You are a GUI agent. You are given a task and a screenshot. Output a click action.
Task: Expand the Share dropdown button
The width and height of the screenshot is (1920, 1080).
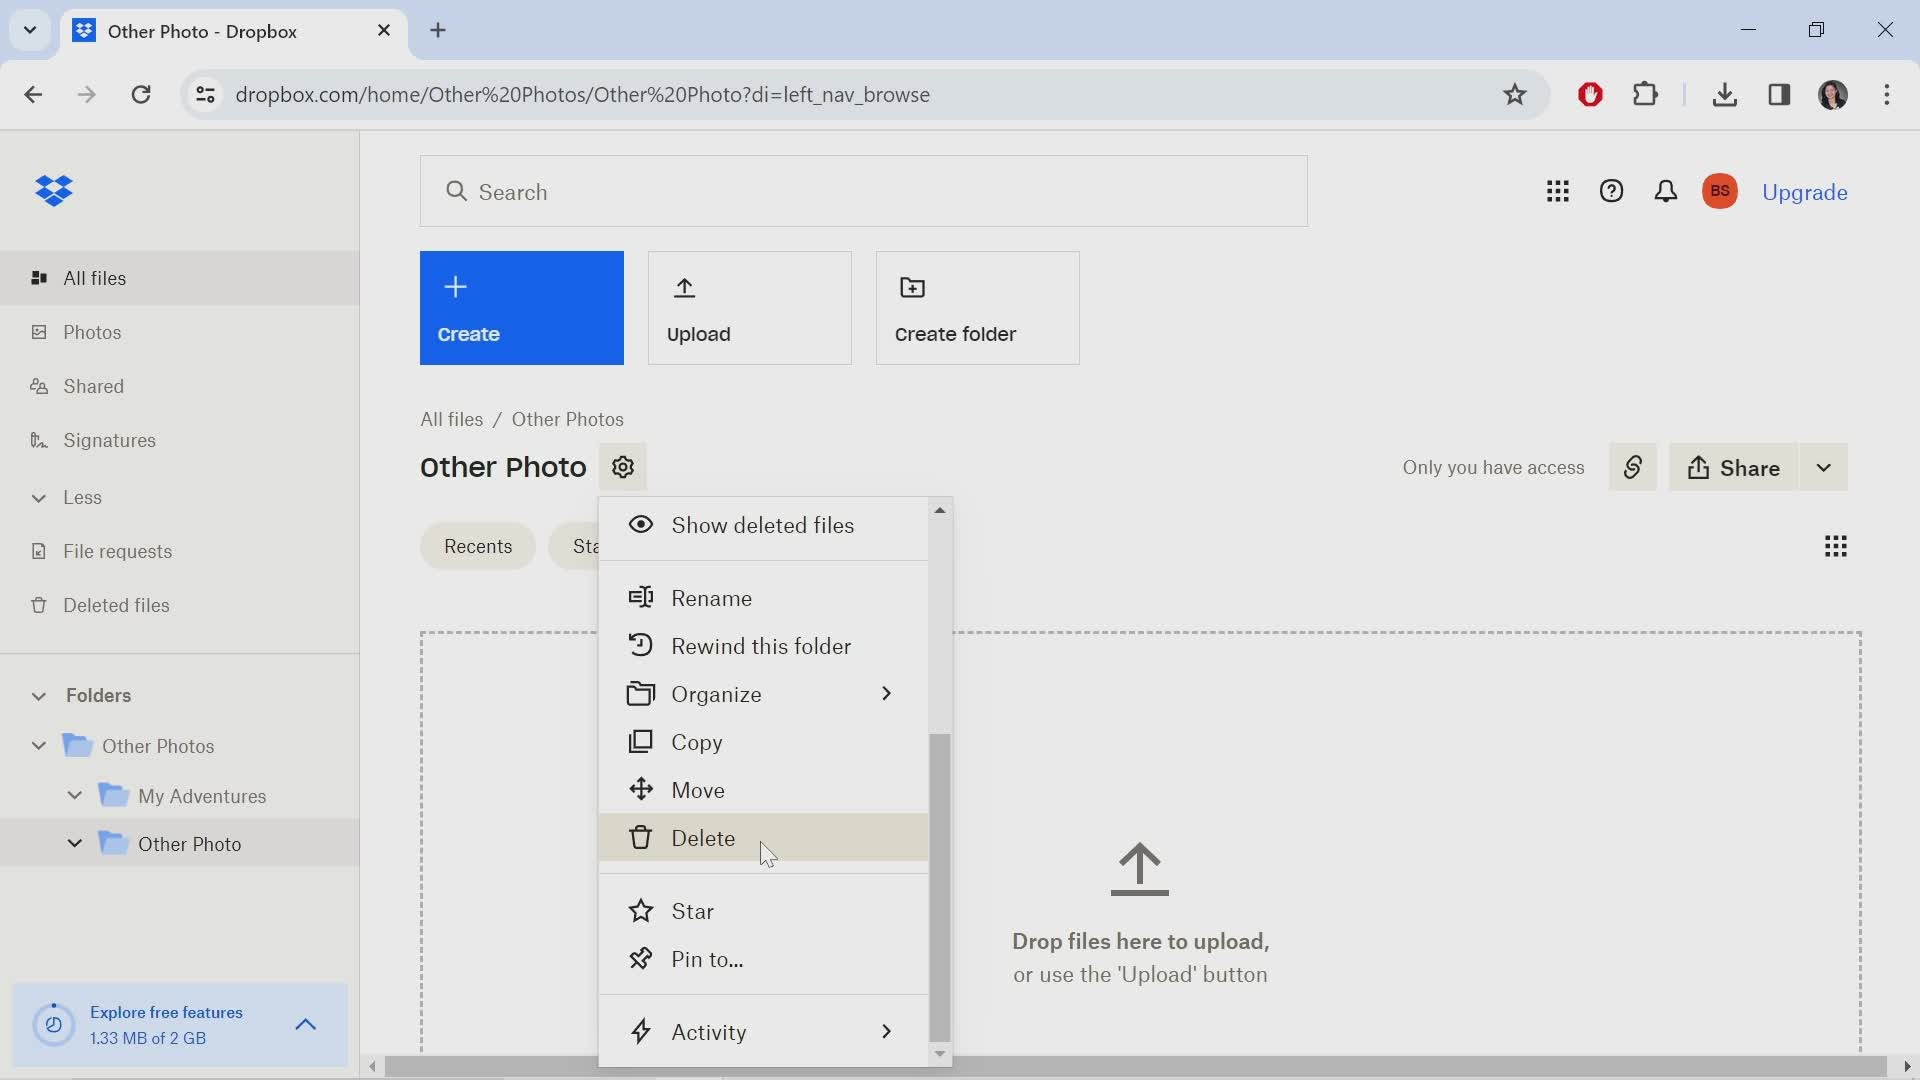[1825, 468]
